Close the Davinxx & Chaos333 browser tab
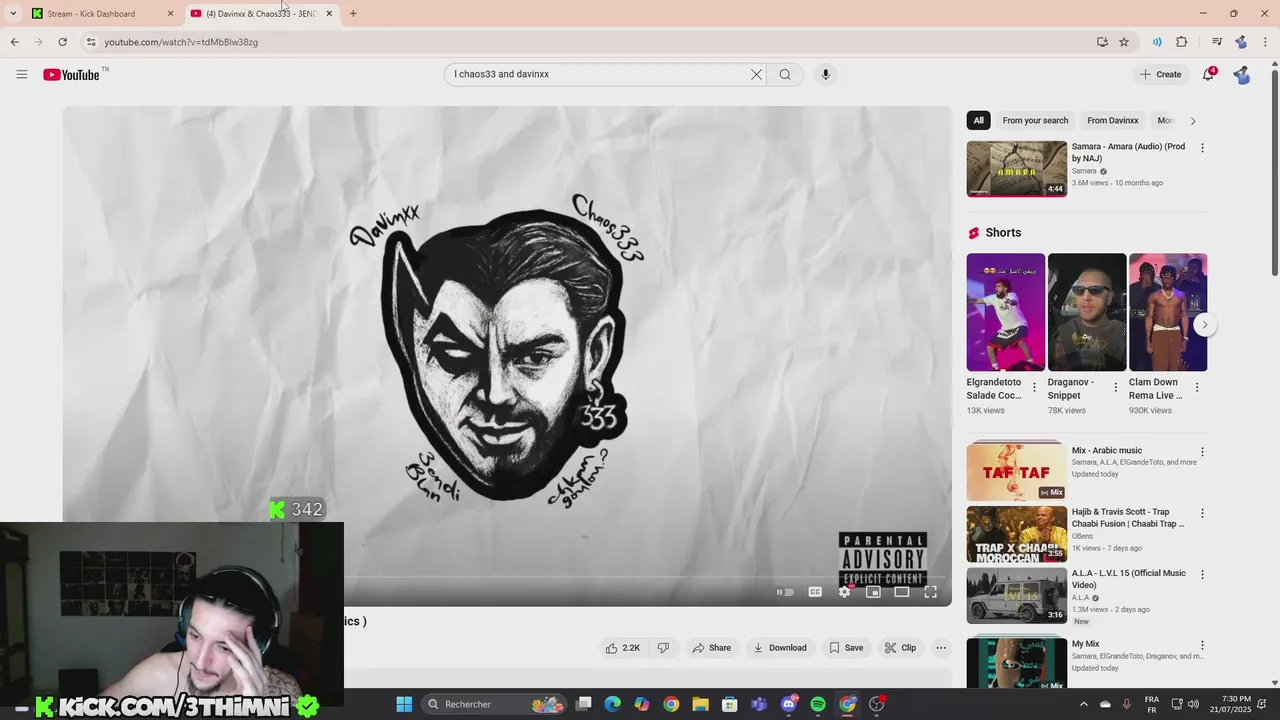 click(x=329, y=14)
